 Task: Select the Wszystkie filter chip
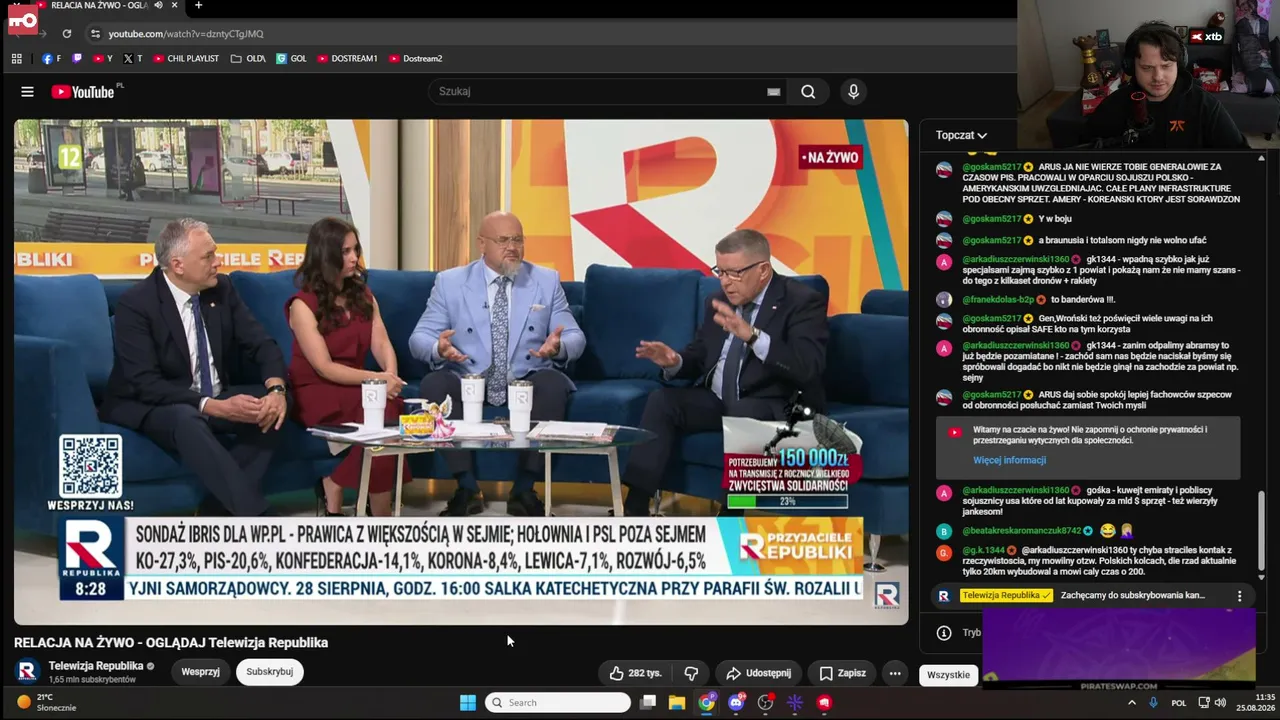coord(948,675)
